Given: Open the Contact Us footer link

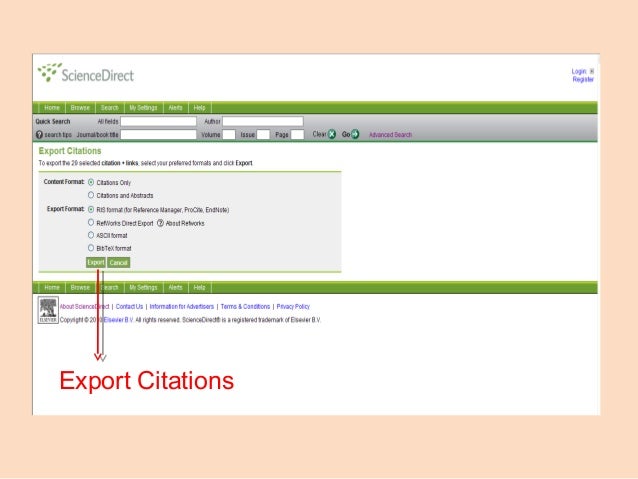Looking at the screenshot, I should pyautogui.click(x=129, y=306).
